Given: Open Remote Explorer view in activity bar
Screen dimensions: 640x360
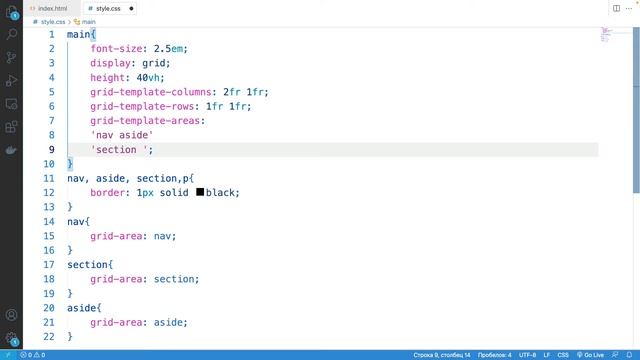Looking at the screenshot, I should pyautogui.click(x=11, y=104).
